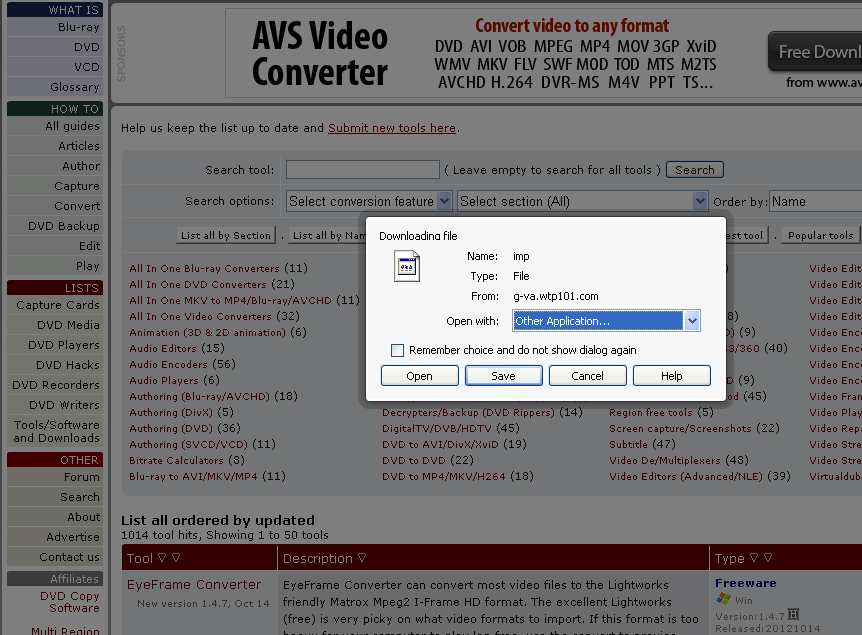Viewport: 862px width, 635px height.
Task: Click Save in the Downloading file dialog
Action: 504,376
